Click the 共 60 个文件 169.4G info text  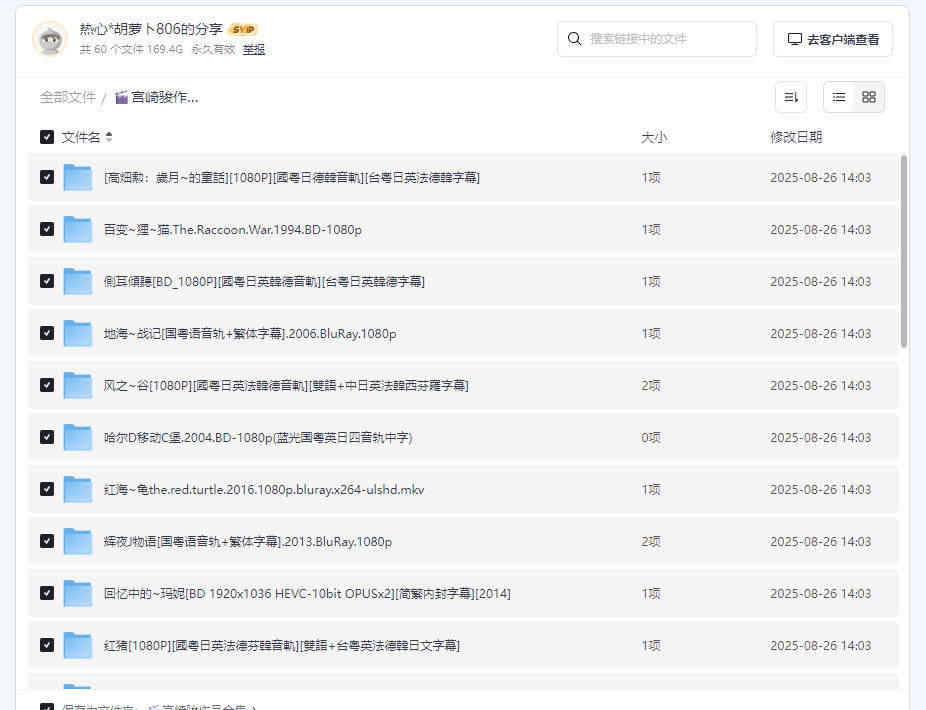(131, 50)
